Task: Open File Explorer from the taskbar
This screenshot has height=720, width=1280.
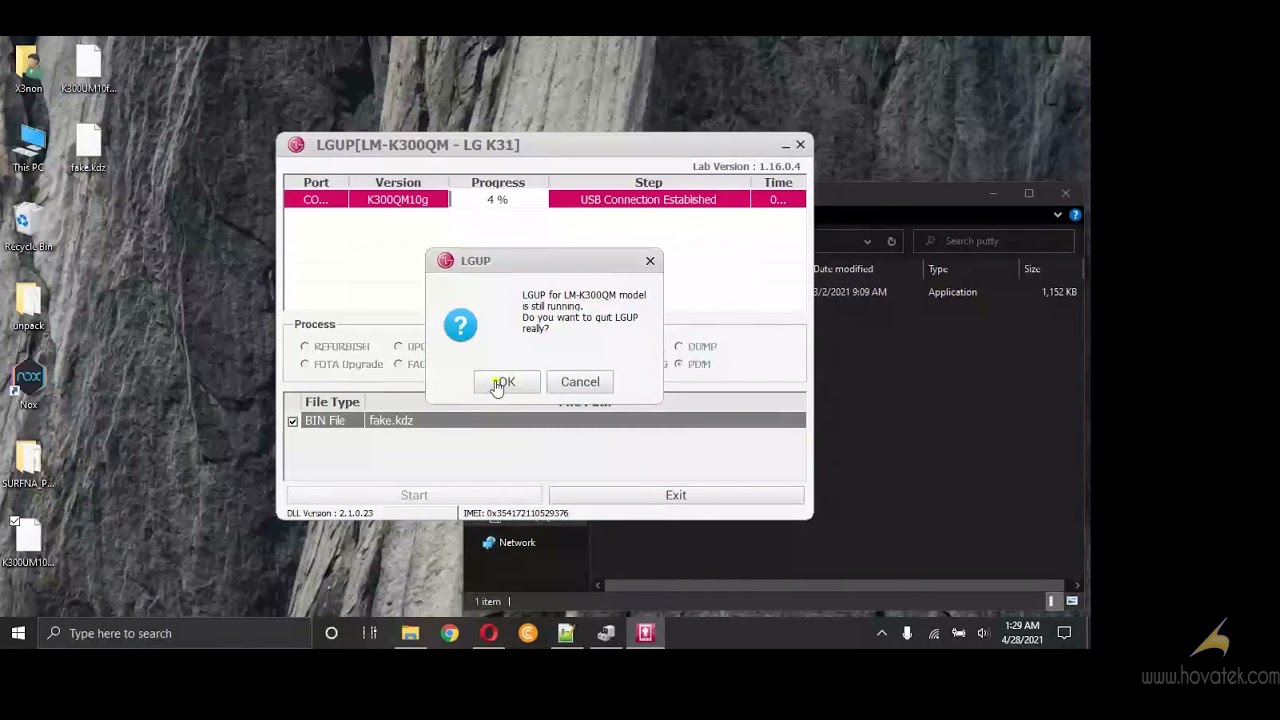Action: pyautogui.click(x=410, y=633)
